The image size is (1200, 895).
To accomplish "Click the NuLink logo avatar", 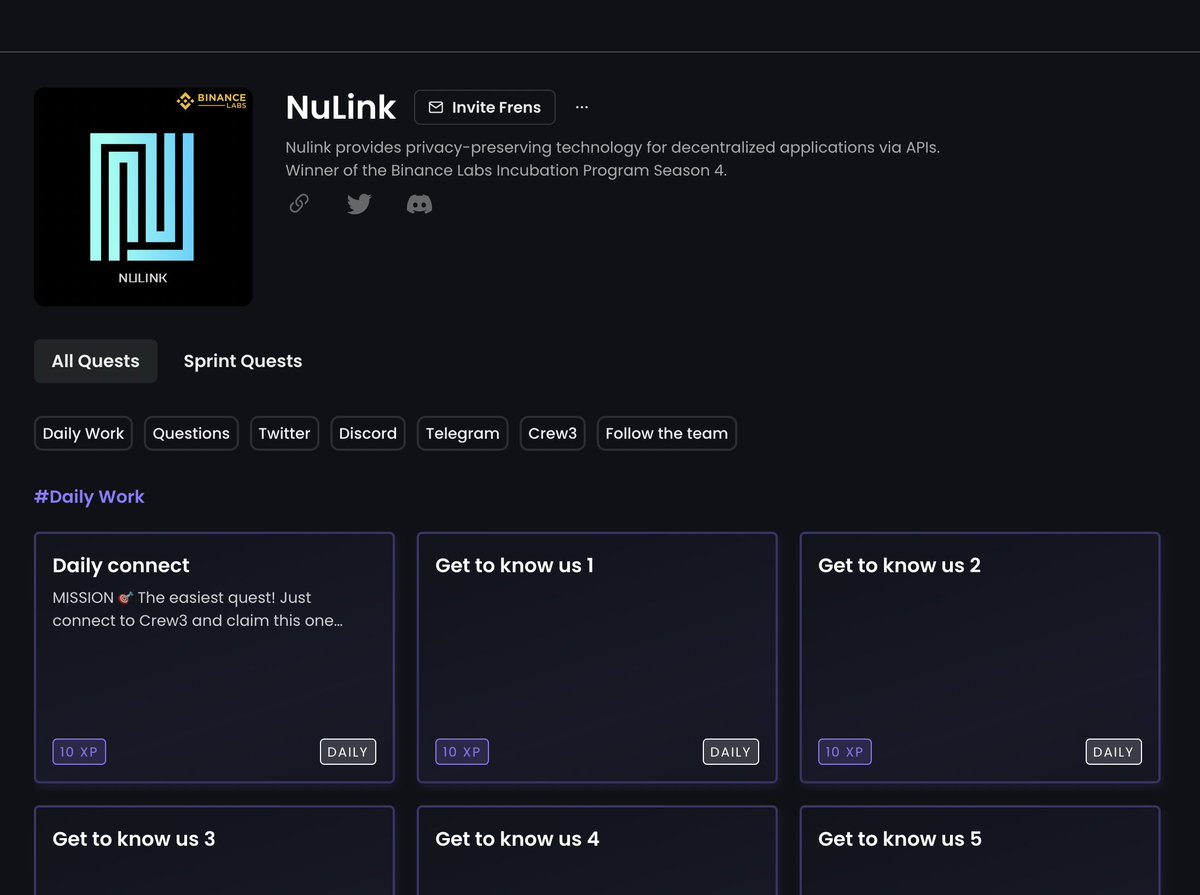I will pos(143,196).
